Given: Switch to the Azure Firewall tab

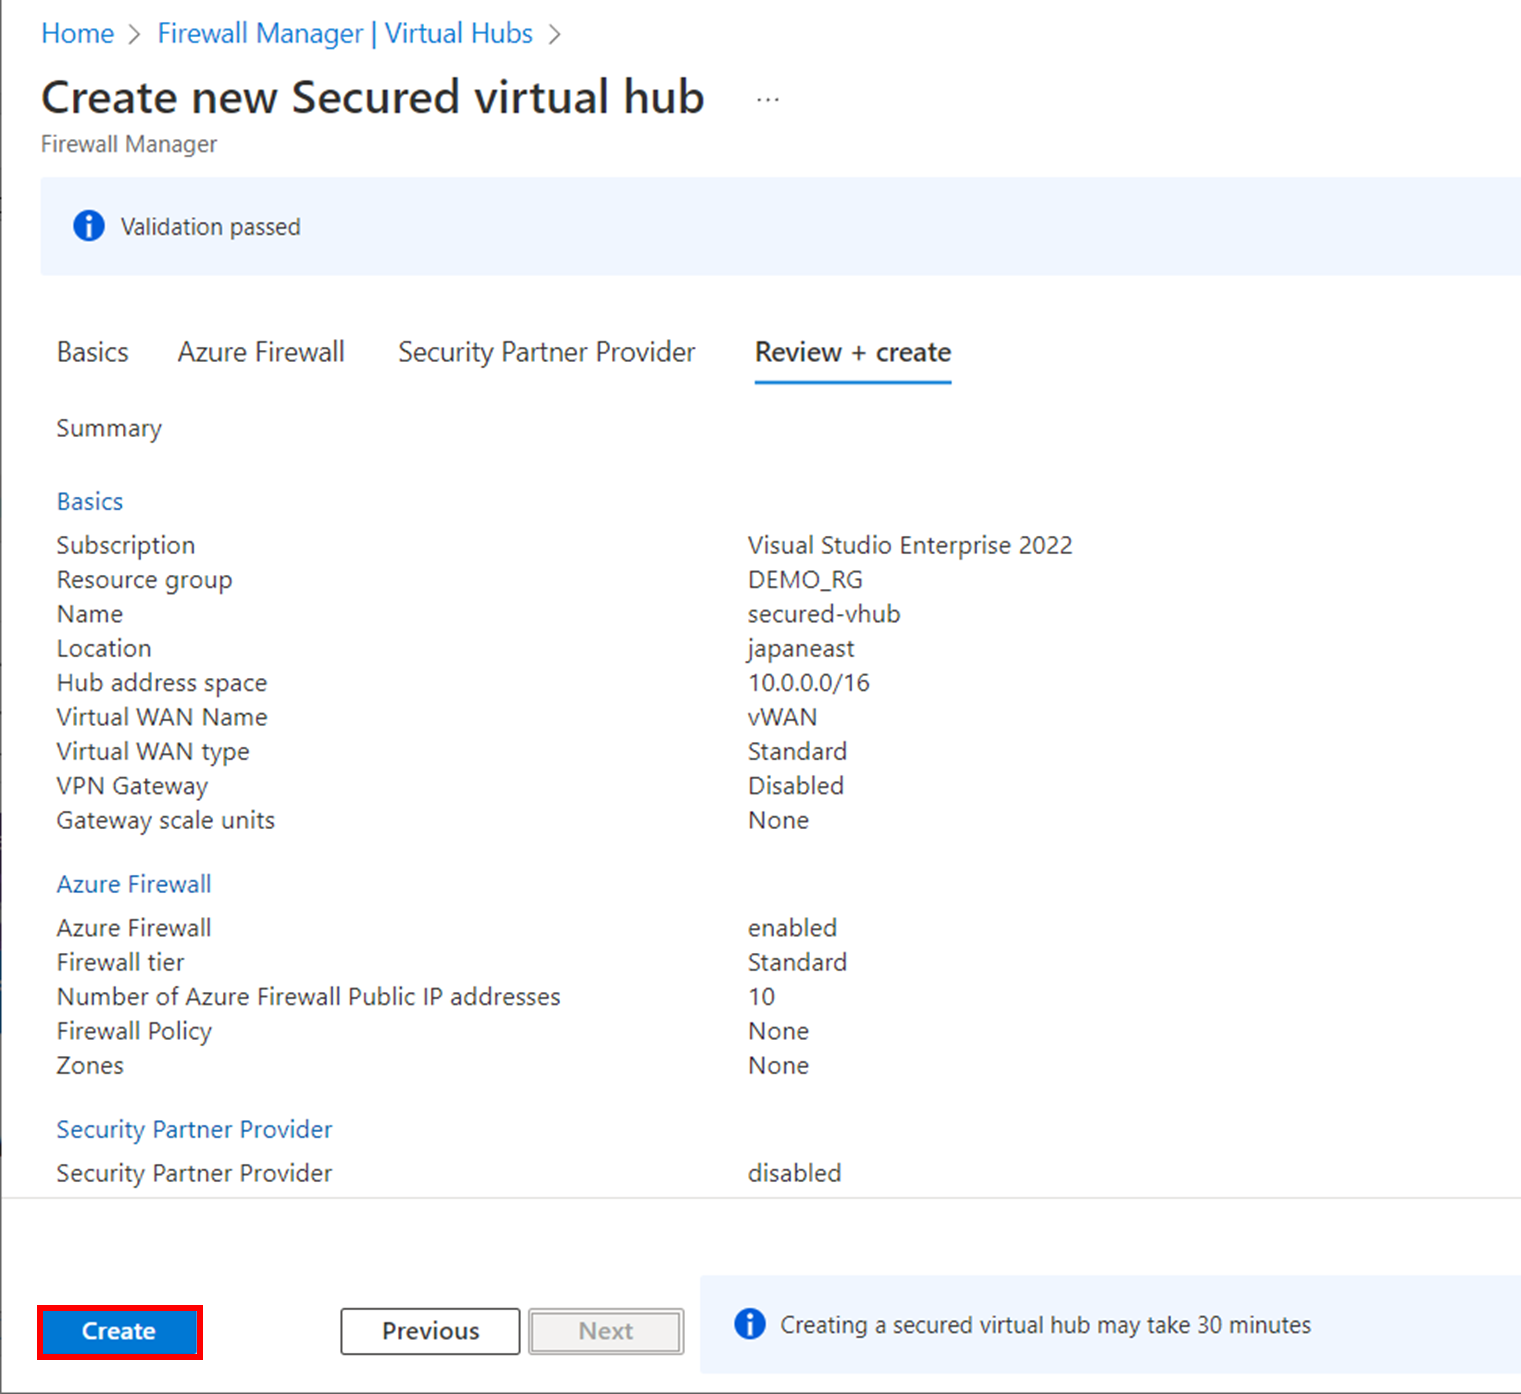Looking at the screenshot, I should click(x=261, y=352).
